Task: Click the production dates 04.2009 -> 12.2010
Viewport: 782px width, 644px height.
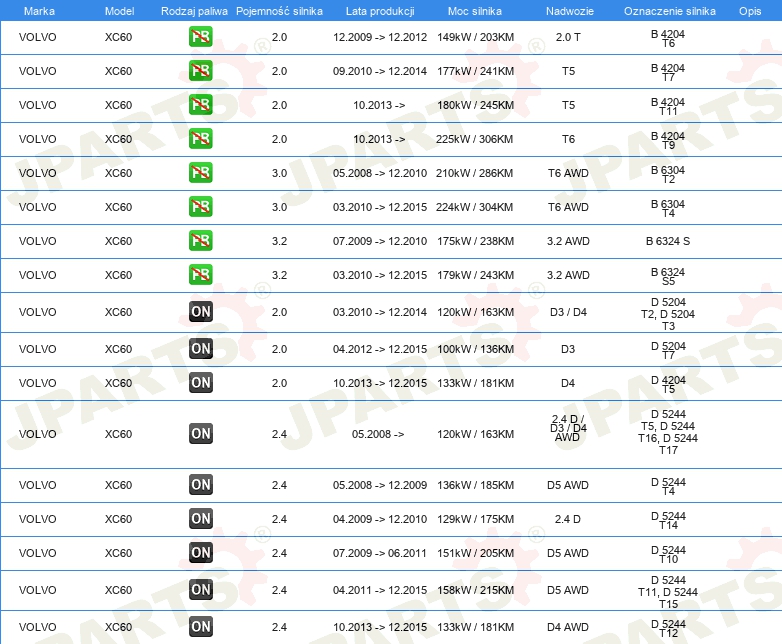Action: 380,519
